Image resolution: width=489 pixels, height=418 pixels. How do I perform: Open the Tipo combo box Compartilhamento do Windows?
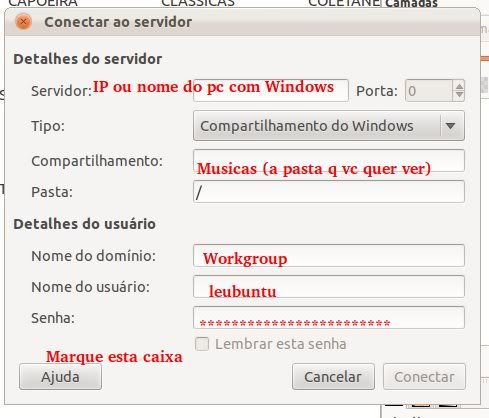tap(329, 126)
